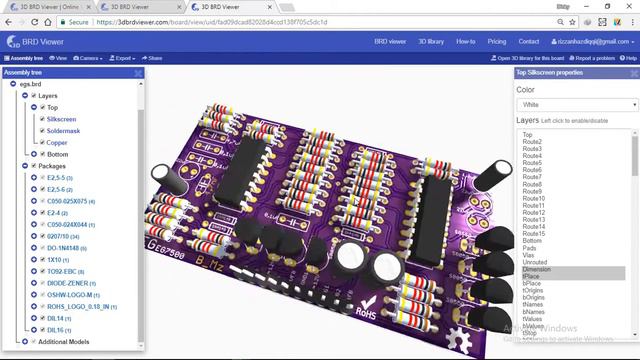640x360 pixels.
Task: Expand the DIL14 package node
Action: pos(34,318)
